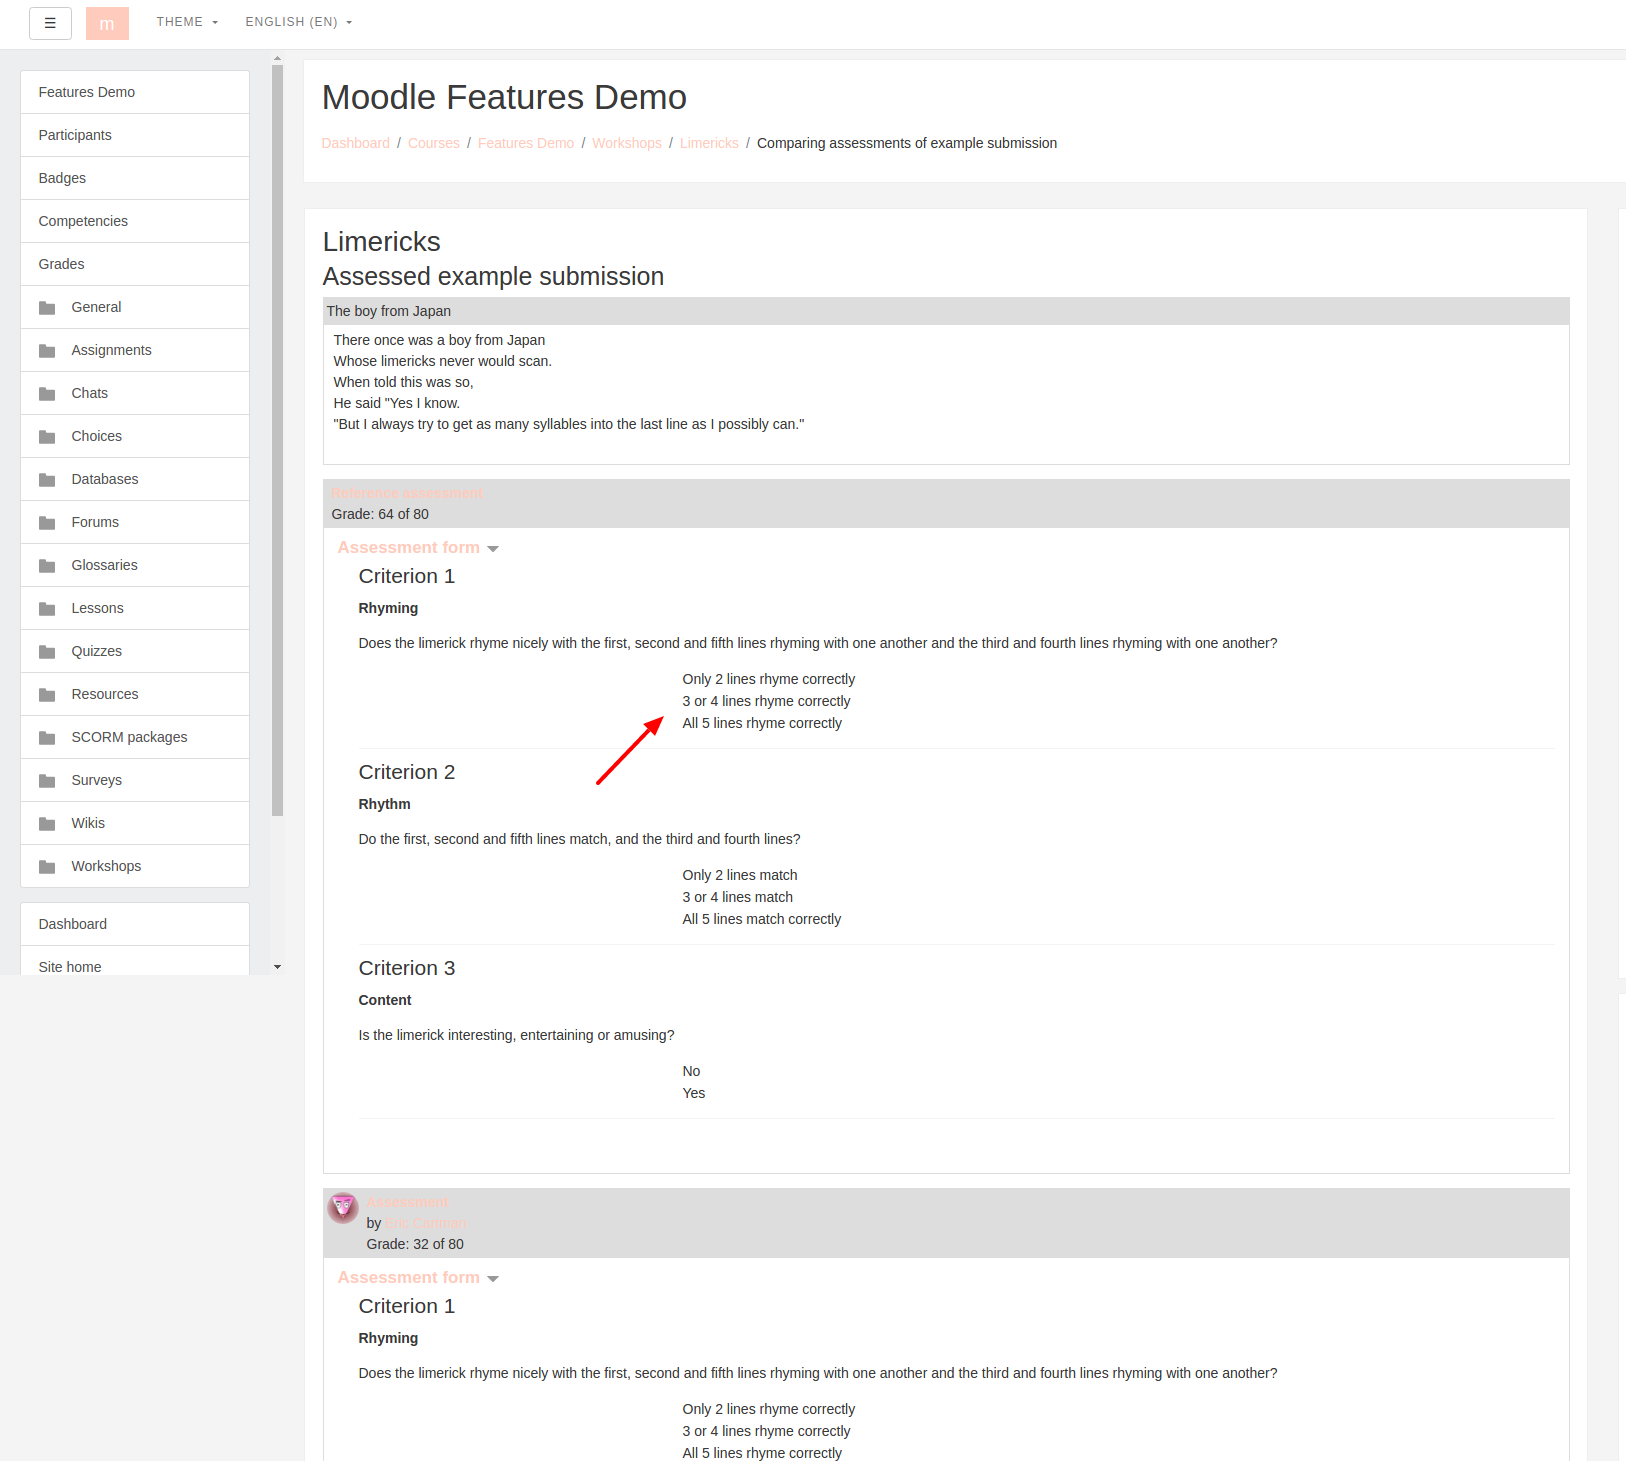Open Grades in sidebar

click(x=135, y=264)
